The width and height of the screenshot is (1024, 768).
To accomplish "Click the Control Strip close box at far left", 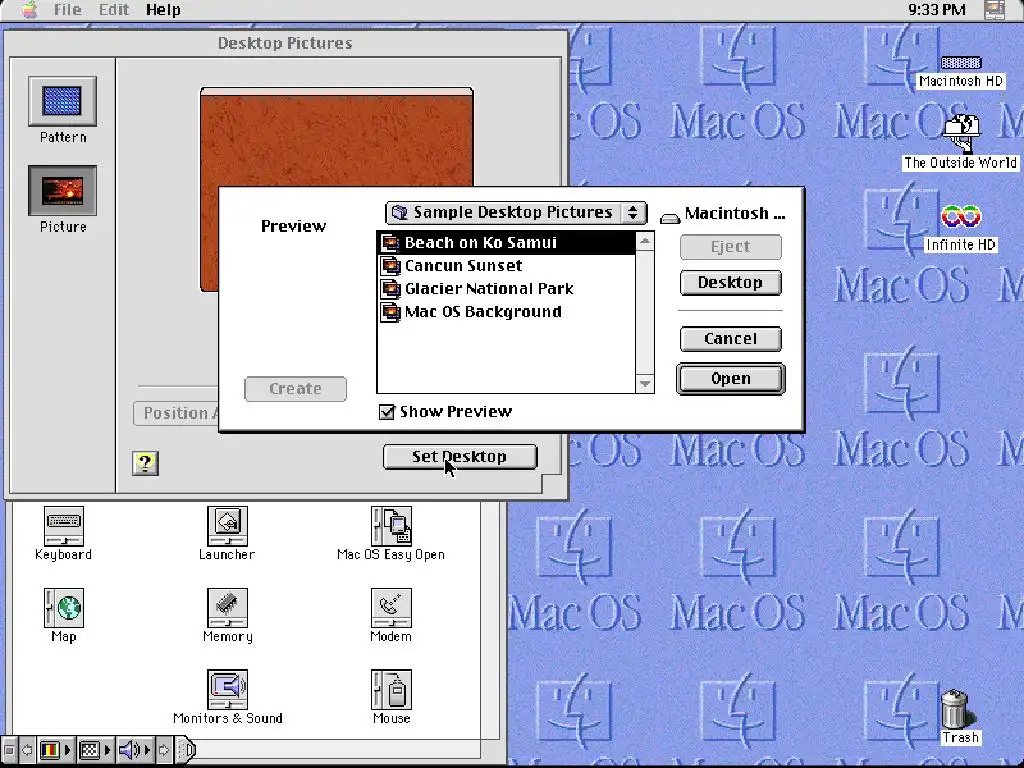I will (8, 750).
